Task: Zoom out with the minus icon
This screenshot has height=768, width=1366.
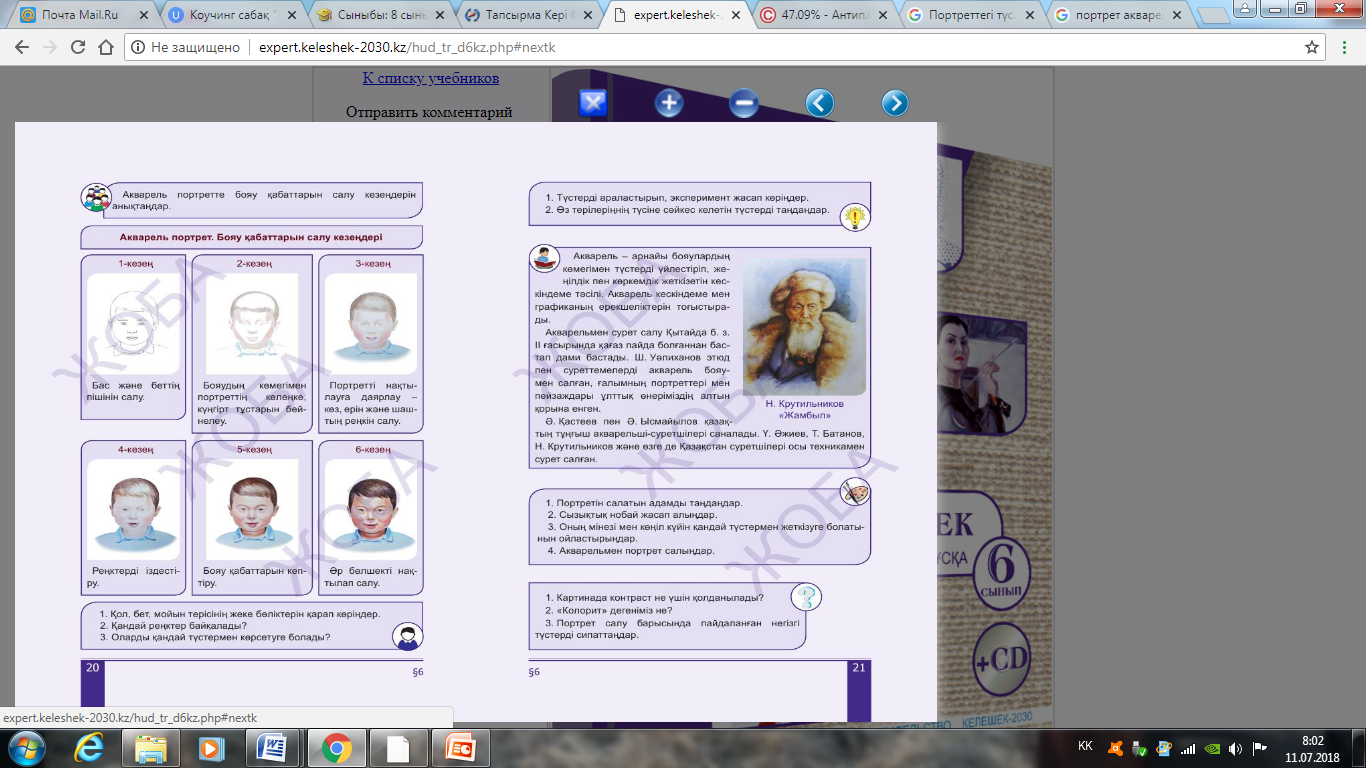Action: [744, 103]
